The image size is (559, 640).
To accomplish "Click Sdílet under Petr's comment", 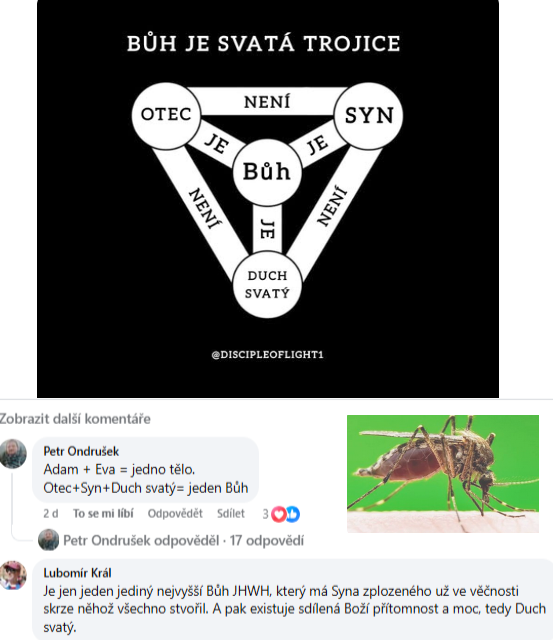I will click(x=231, y=513).
